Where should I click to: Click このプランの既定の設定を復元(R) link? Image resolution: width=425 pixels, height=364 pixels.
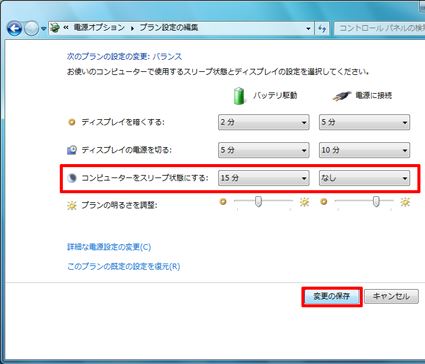(124, 266)
